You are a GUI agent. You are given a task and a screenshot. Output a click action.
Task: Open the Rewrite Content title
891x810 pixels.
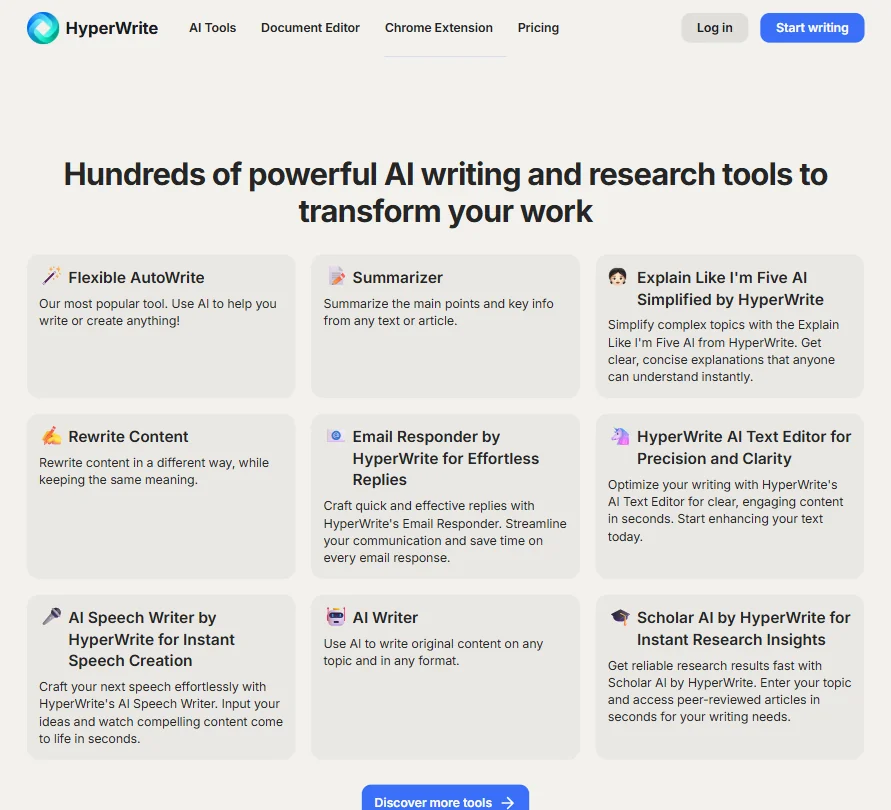point(128,437)
